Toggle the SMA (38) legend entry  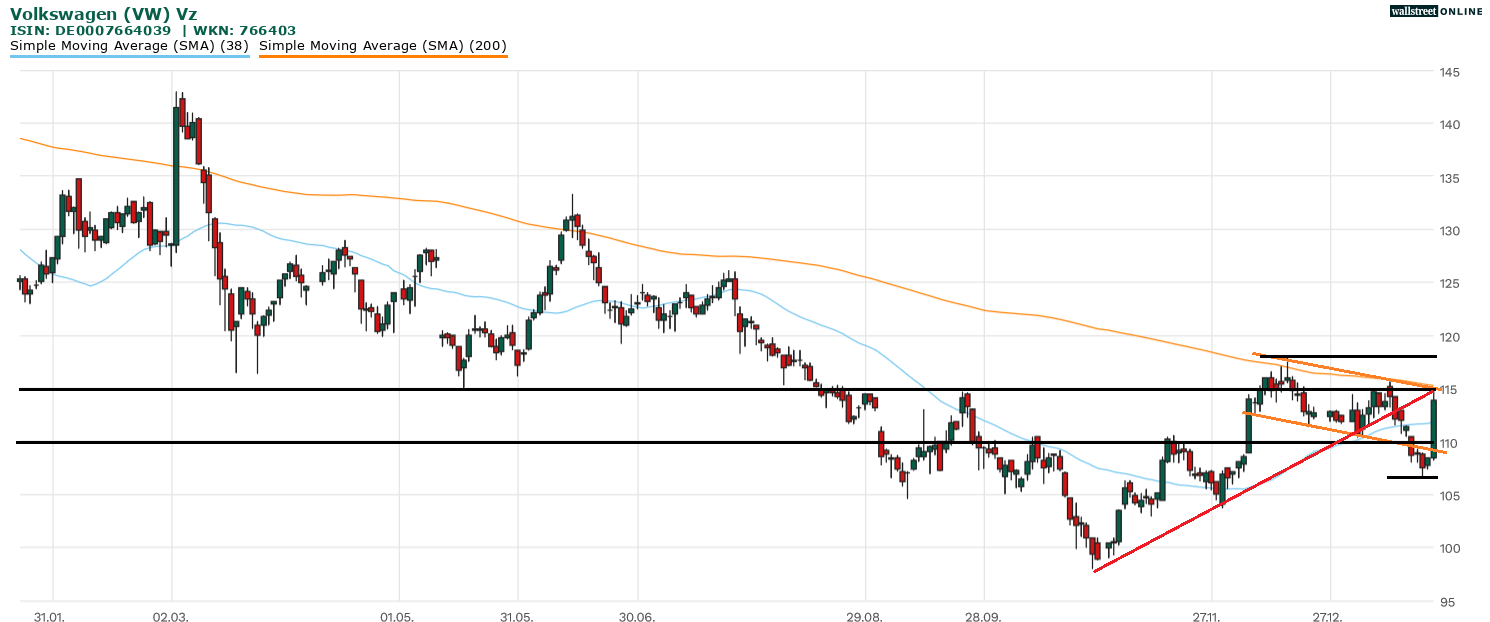tap(129, 45)
